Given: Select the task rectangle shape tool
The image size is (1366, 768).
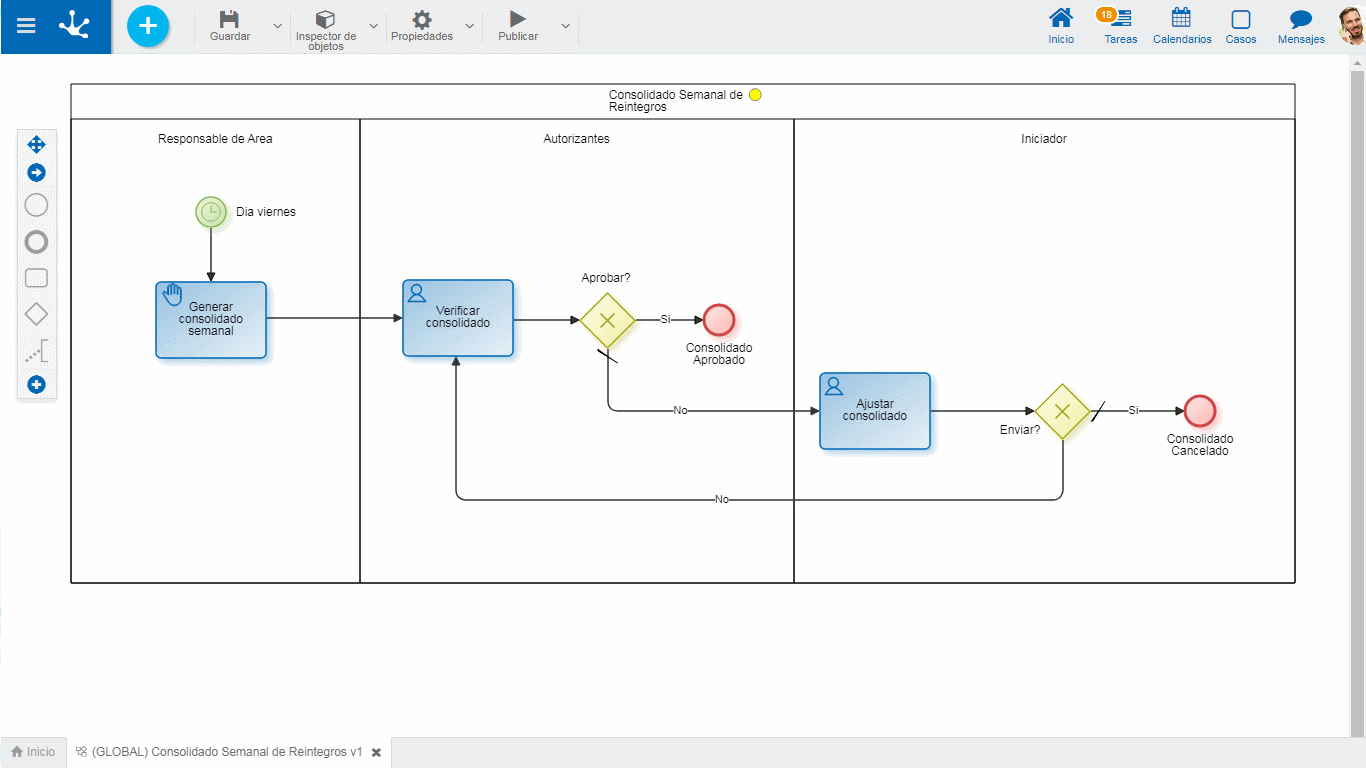Looking at the screenshot, I should (36, 278).
